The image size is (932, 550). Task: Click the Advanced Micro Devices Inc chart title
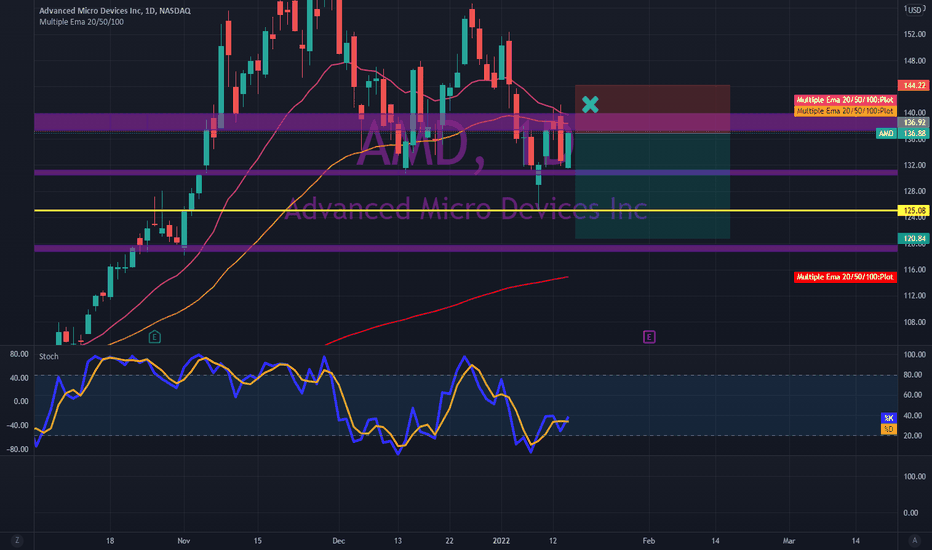tap(115, 11)
